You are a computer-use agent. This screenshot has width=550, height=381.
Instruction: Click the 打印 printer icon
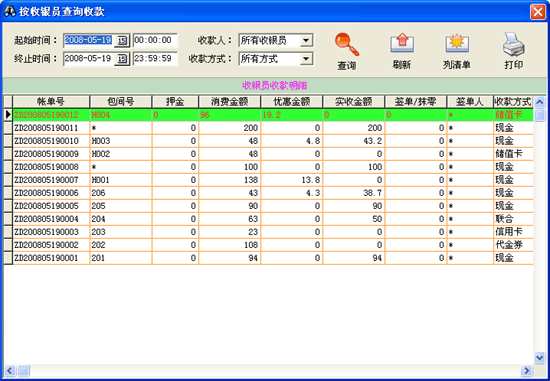point(514,44)
